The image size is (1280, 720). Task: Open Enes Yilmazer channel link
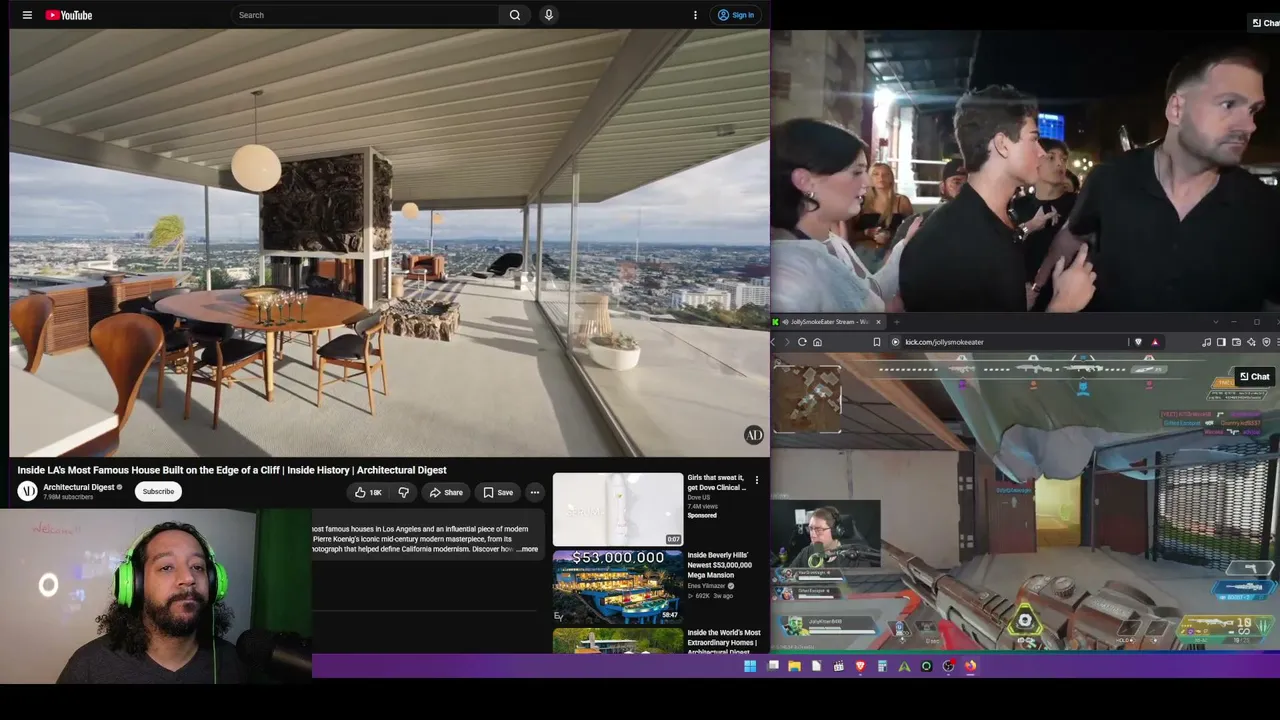(706, 585)
